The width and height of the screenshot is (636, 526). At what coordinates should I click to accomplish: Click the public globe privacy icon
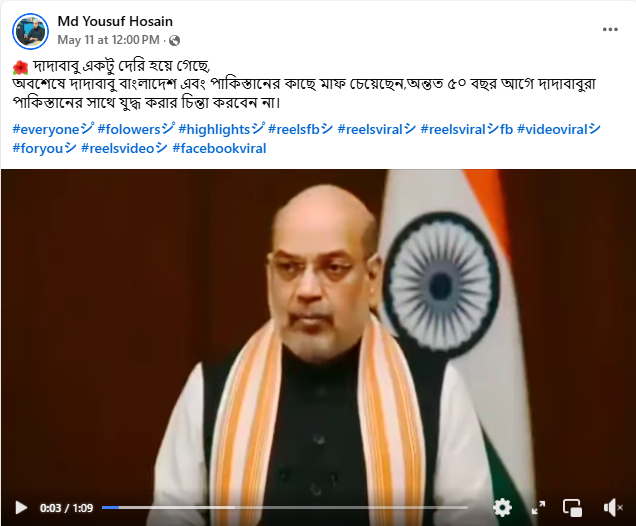coord(174,40)
